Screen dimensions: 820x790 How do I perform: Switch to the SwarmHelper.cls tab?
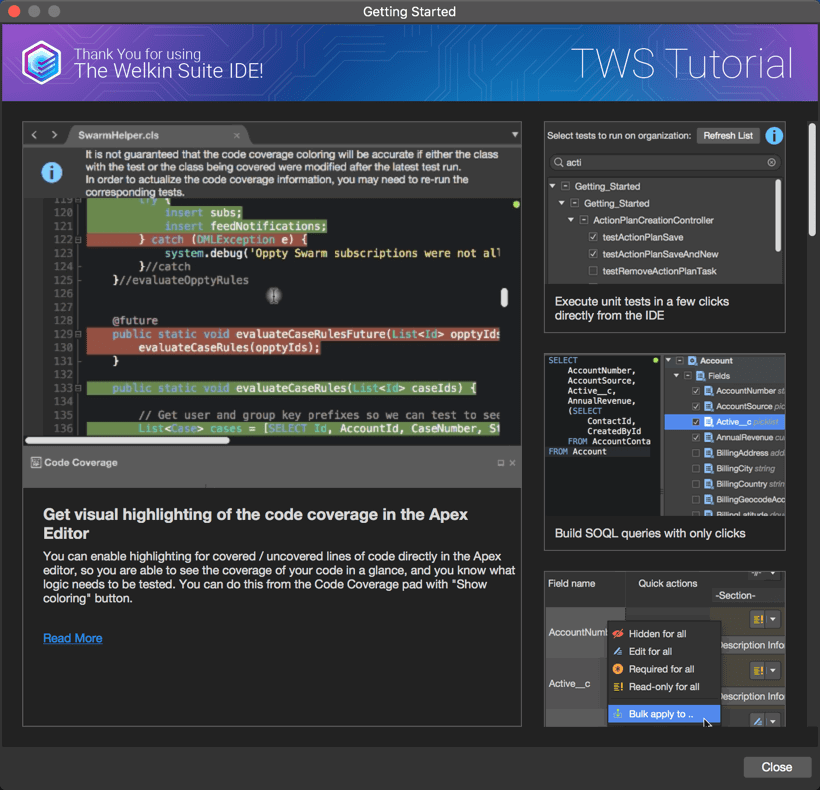(158, 135)
